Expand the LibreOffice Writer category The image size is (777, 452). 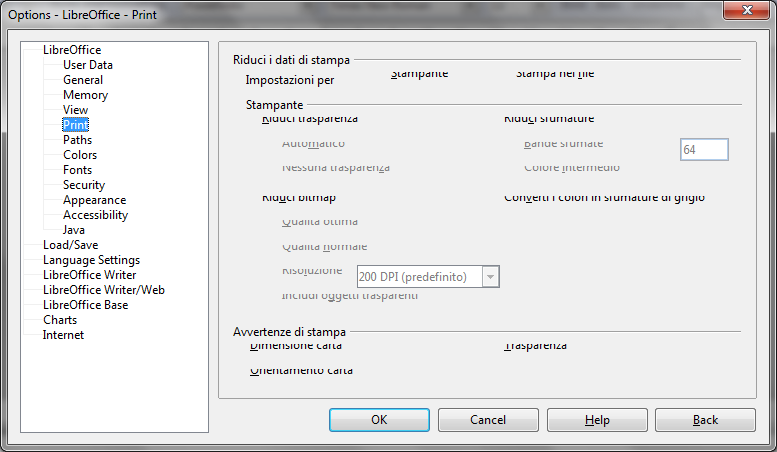[x=89, y=275]
